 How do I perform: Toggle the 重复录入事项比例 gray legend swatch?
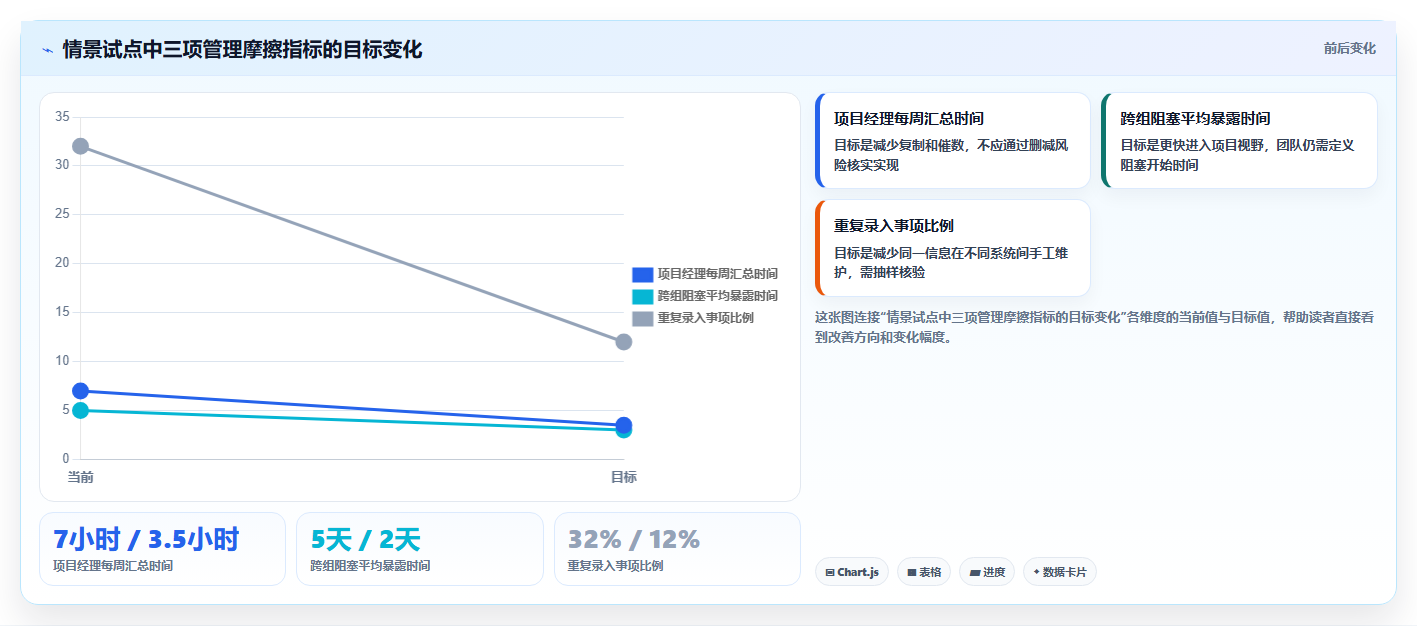coord(642,318)
